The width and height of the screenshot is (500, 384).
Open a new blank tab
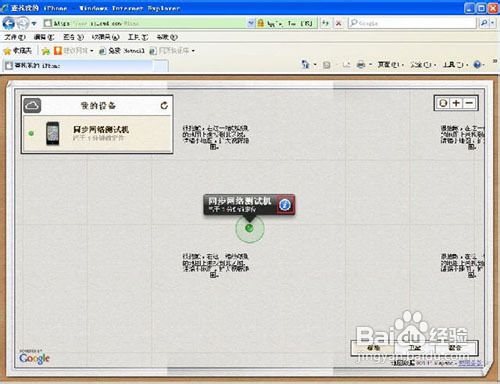click(161, 66)
